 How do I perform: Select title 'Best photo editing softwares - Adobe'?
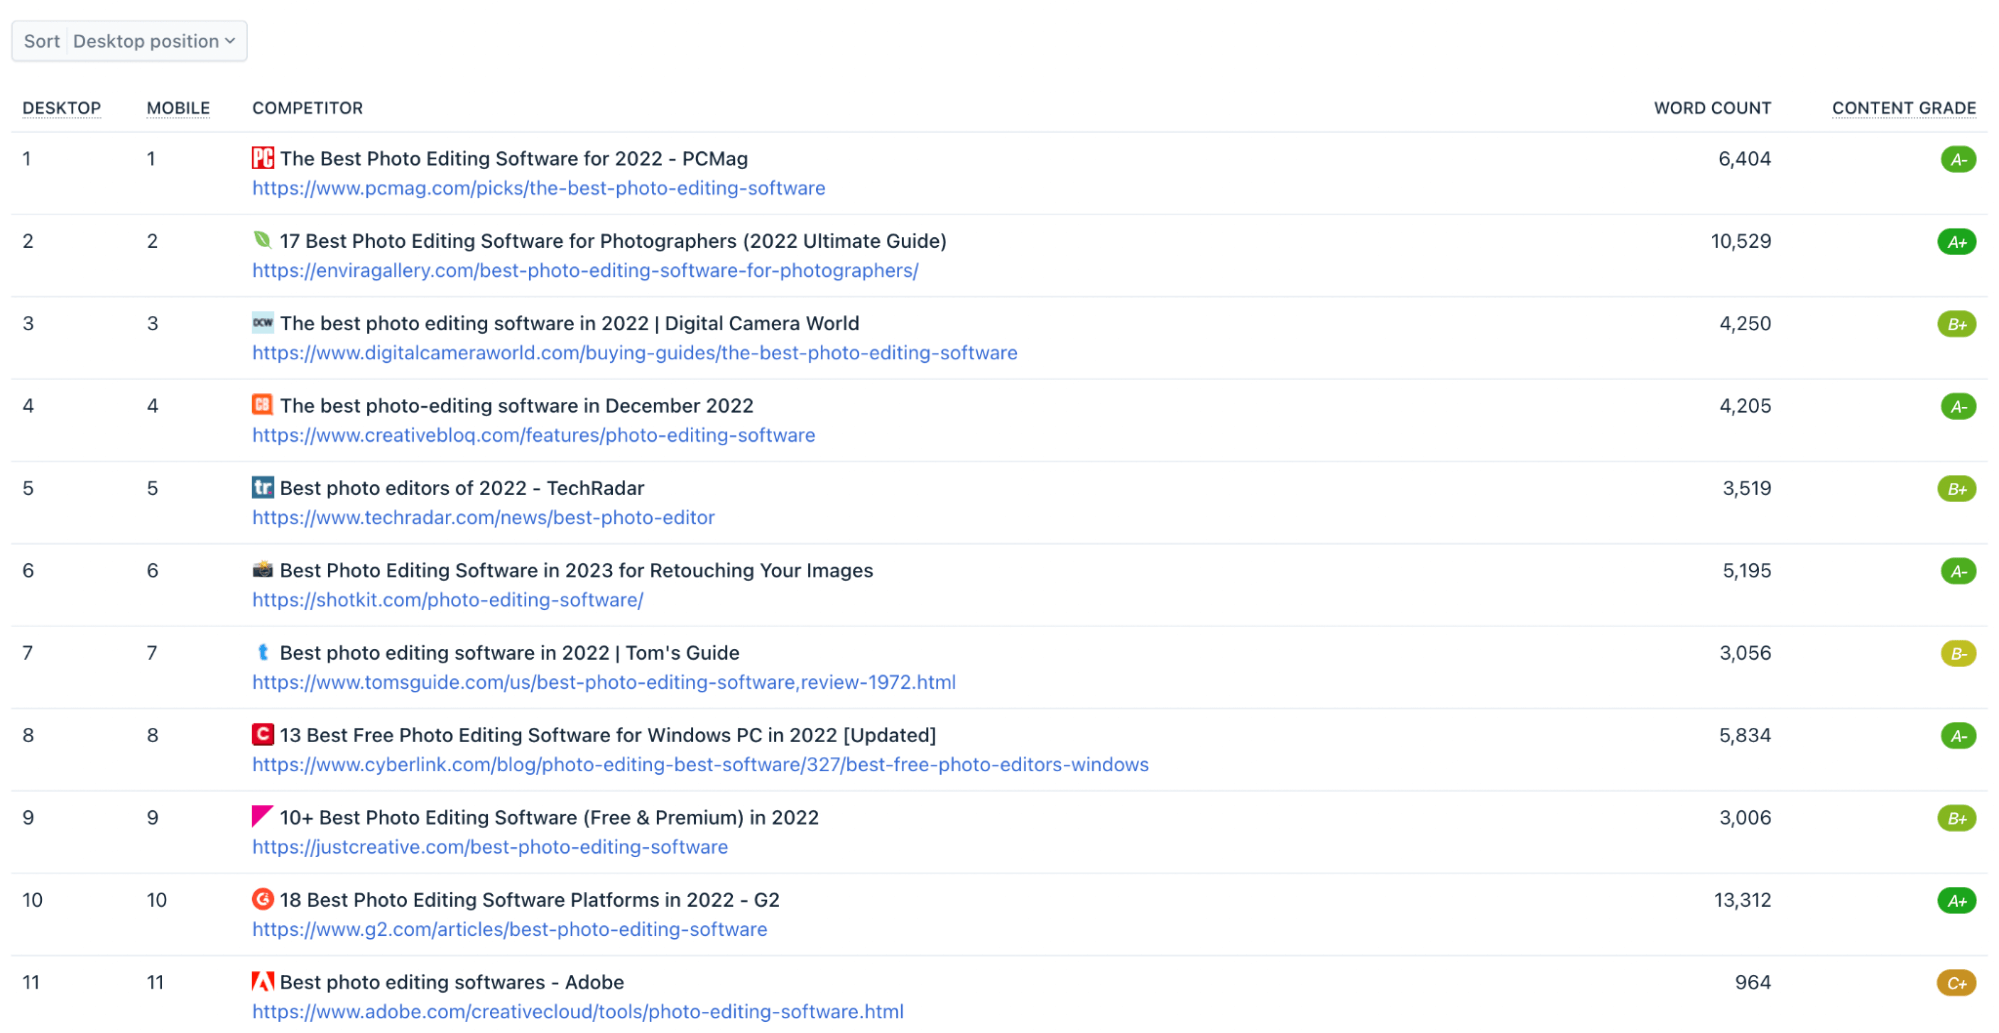coord(452,982)
